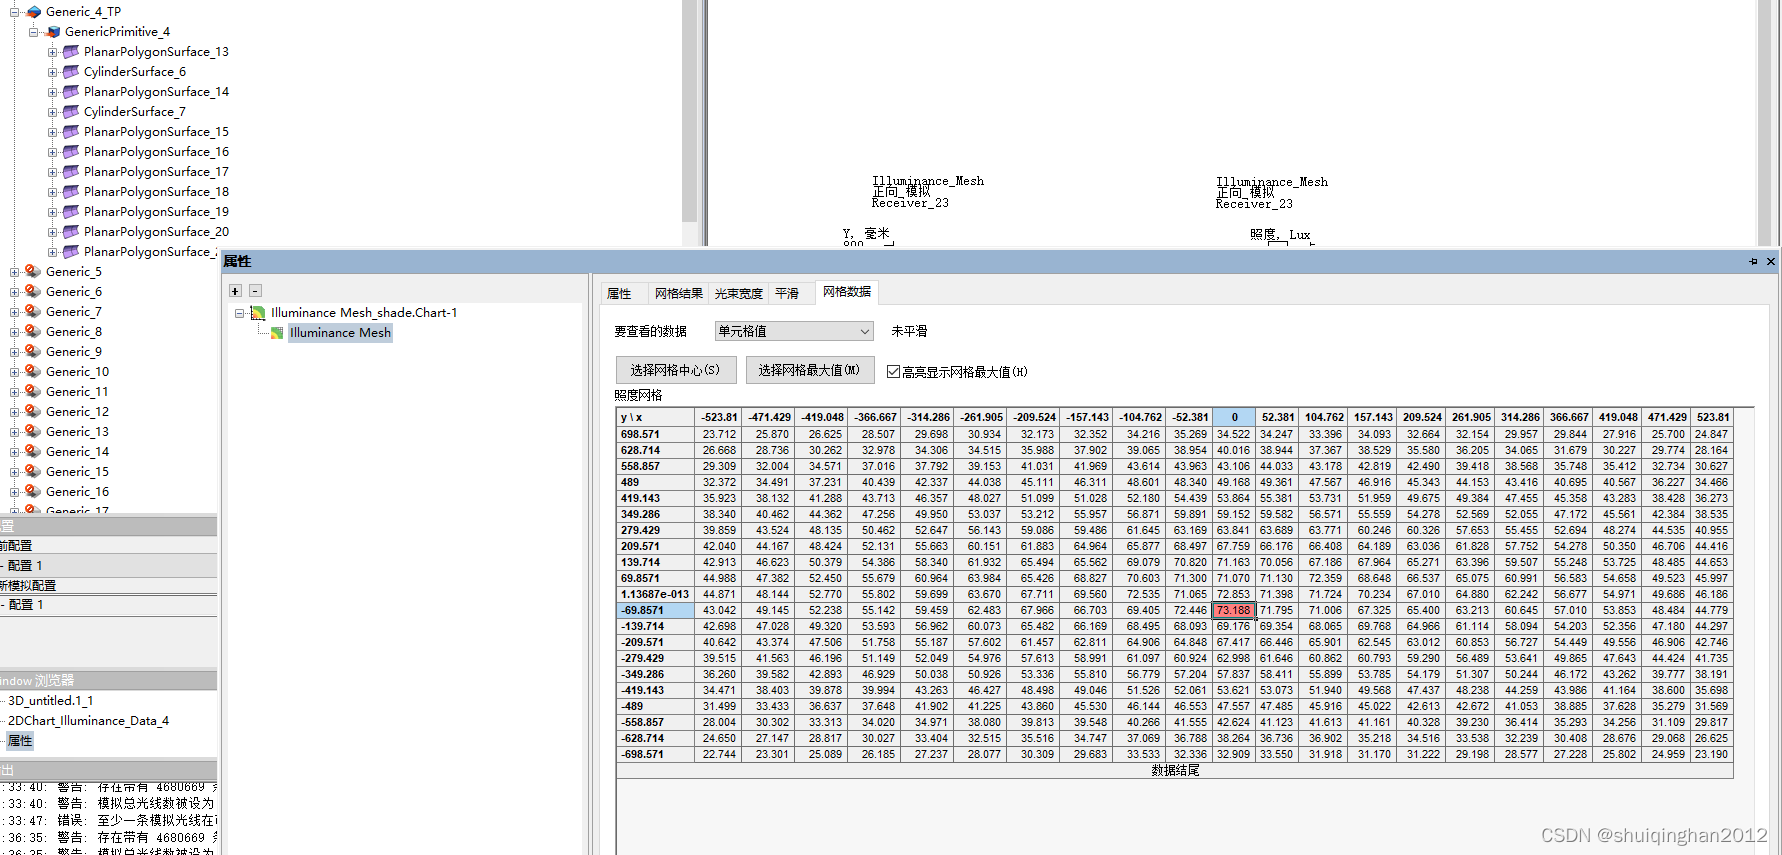The height and width of the screenshot is (855, 1782).
Task: Click the Generic_6 object icon
Action: point(33,291)
